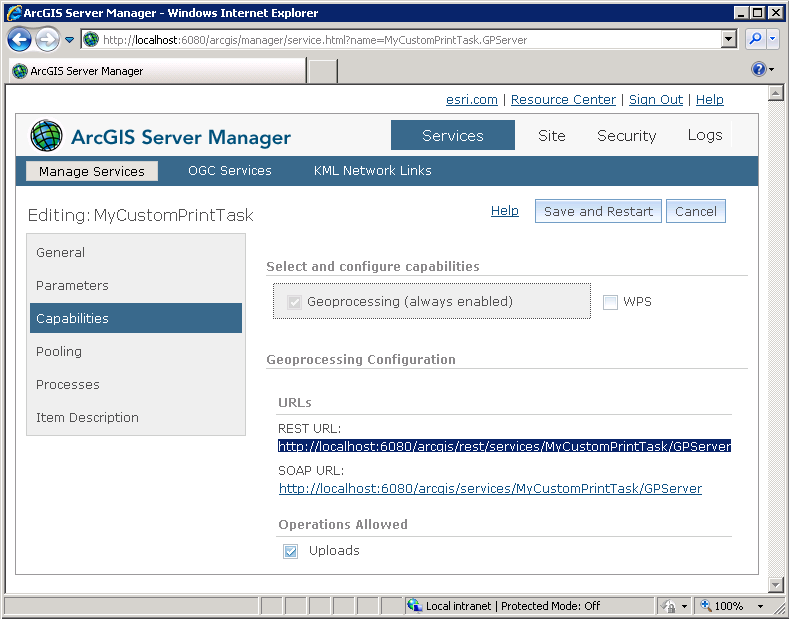This screenshot has width=789, height=619.
Task: Click the Cancel button
Action: coord(695,211)
